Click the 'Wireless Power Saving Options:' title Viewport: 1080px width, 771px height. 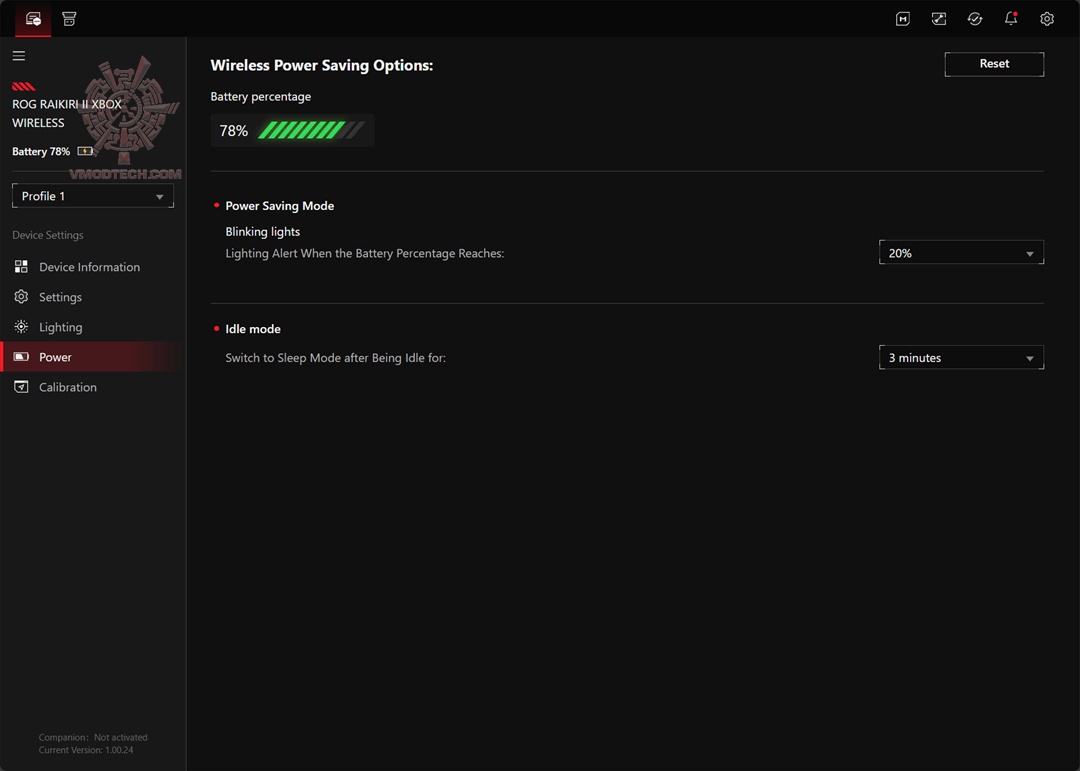click(x=322, y=65)
